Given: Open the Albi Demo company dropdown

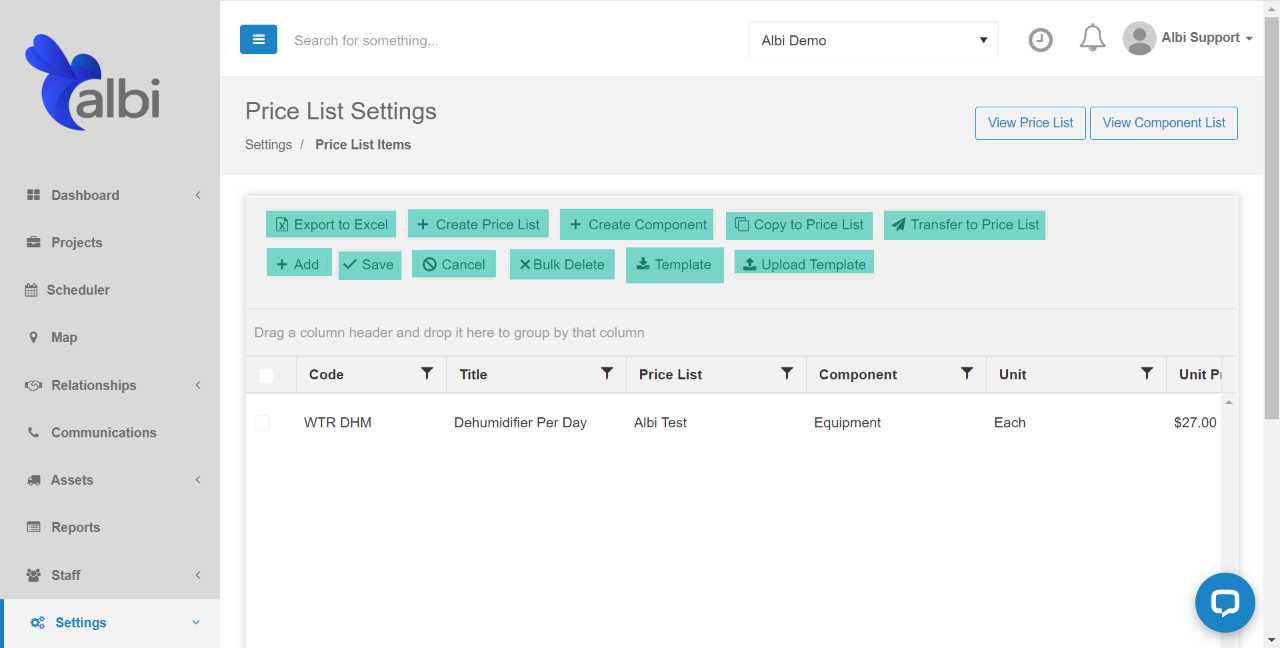Looking at the screenshot, I should coord(872,40).
